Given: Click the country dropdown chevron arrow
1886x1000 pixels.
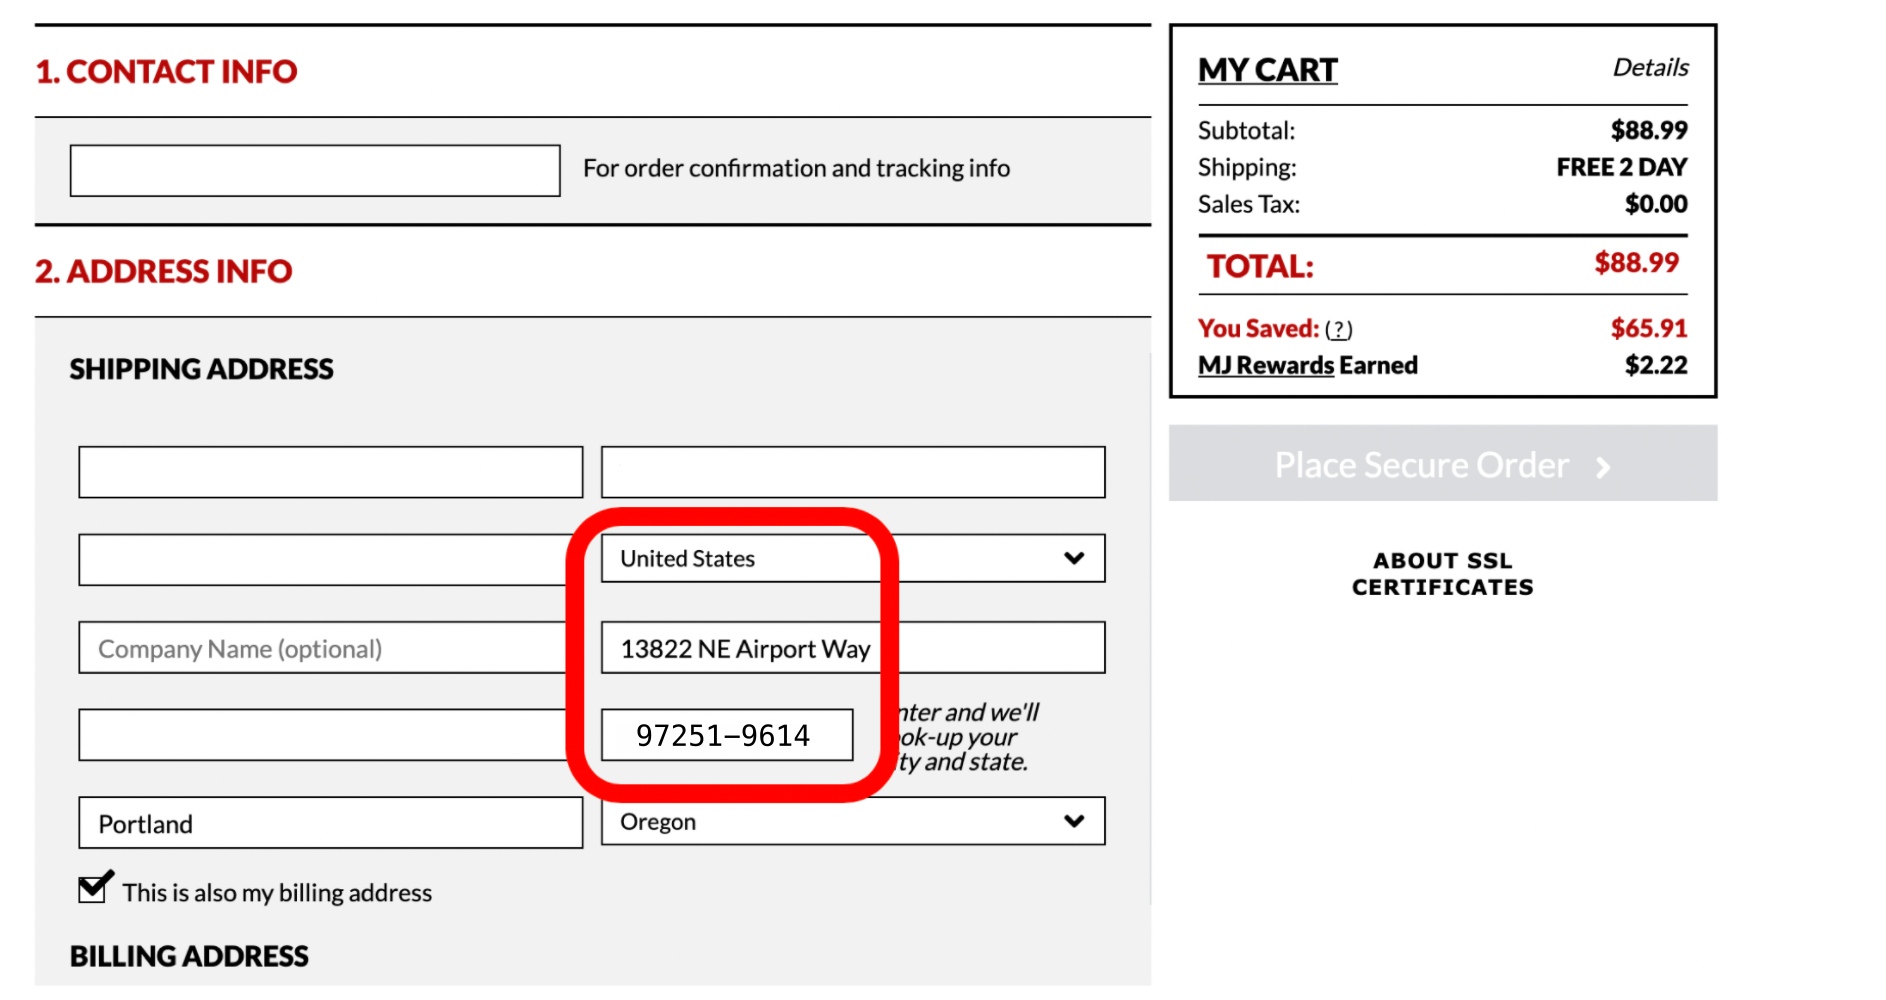Looking at the screenshot, I should tap(1074, 558).
